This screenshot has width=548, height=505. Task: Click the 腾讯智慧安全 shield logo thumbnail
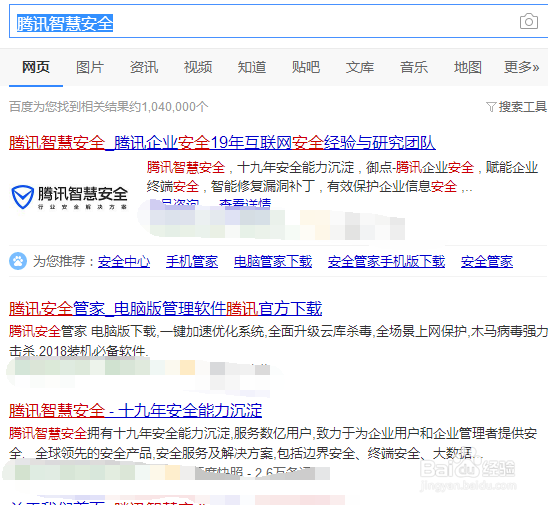70,197
